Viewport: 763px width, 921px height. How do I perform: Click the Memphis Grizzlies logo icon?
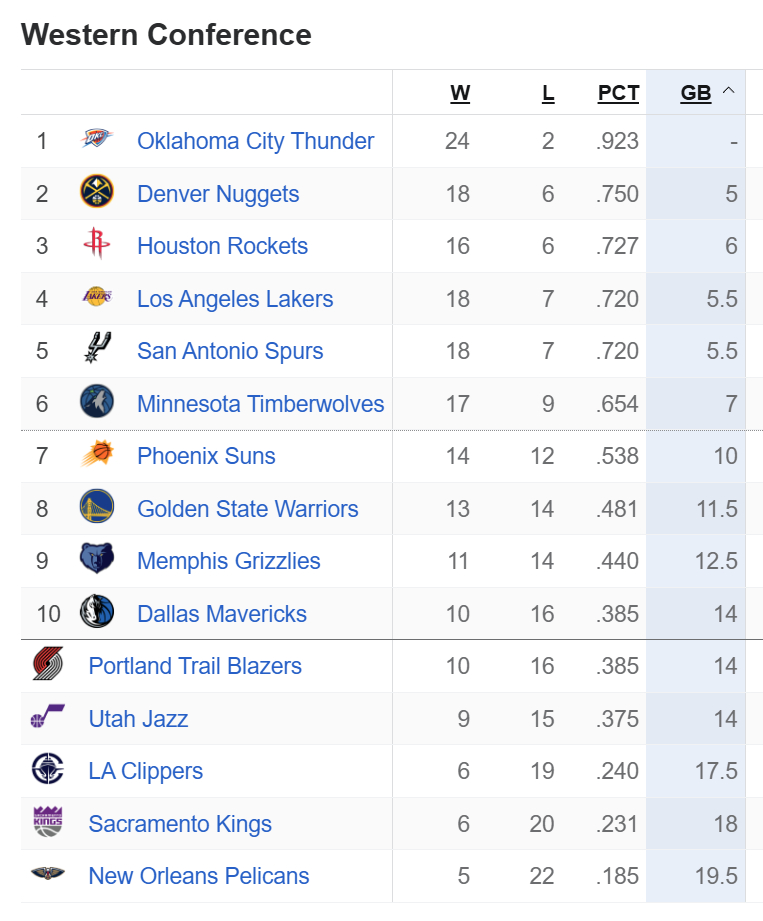(97, 561)
